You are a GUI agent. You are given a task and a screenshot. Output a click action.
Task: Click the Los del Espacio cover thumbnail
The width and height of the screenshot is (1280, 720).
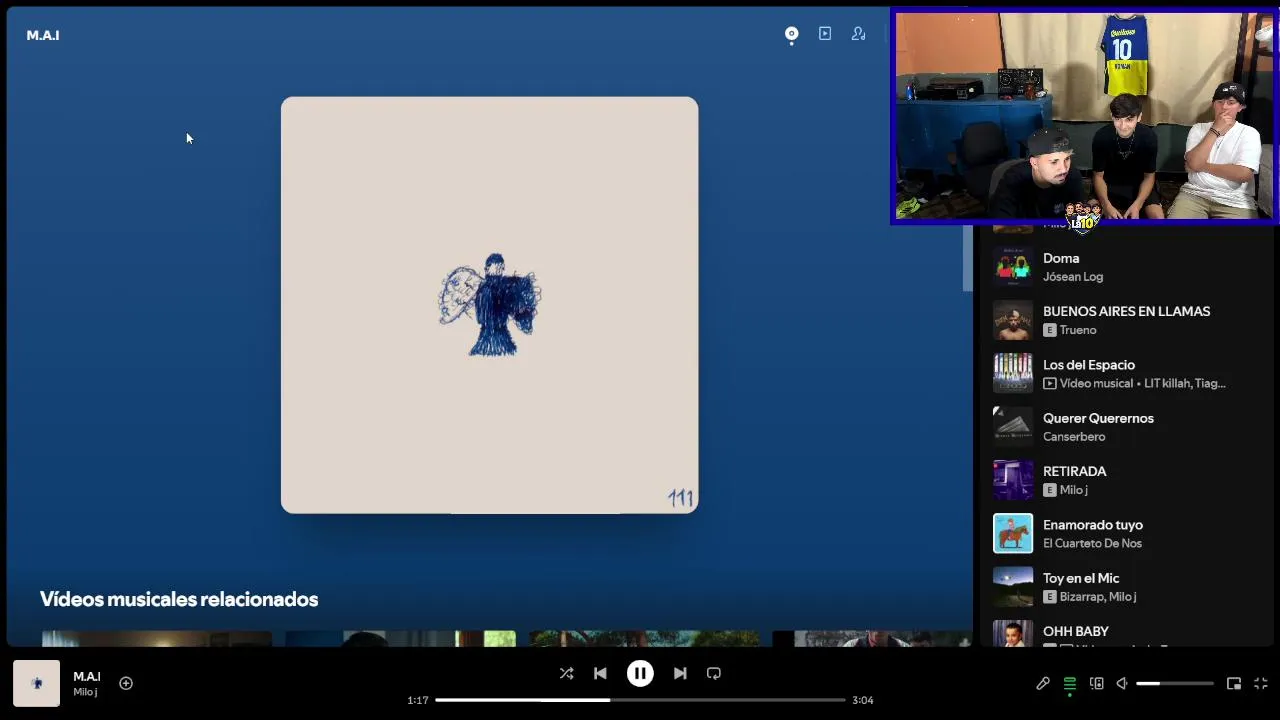tap(1013, 374)
